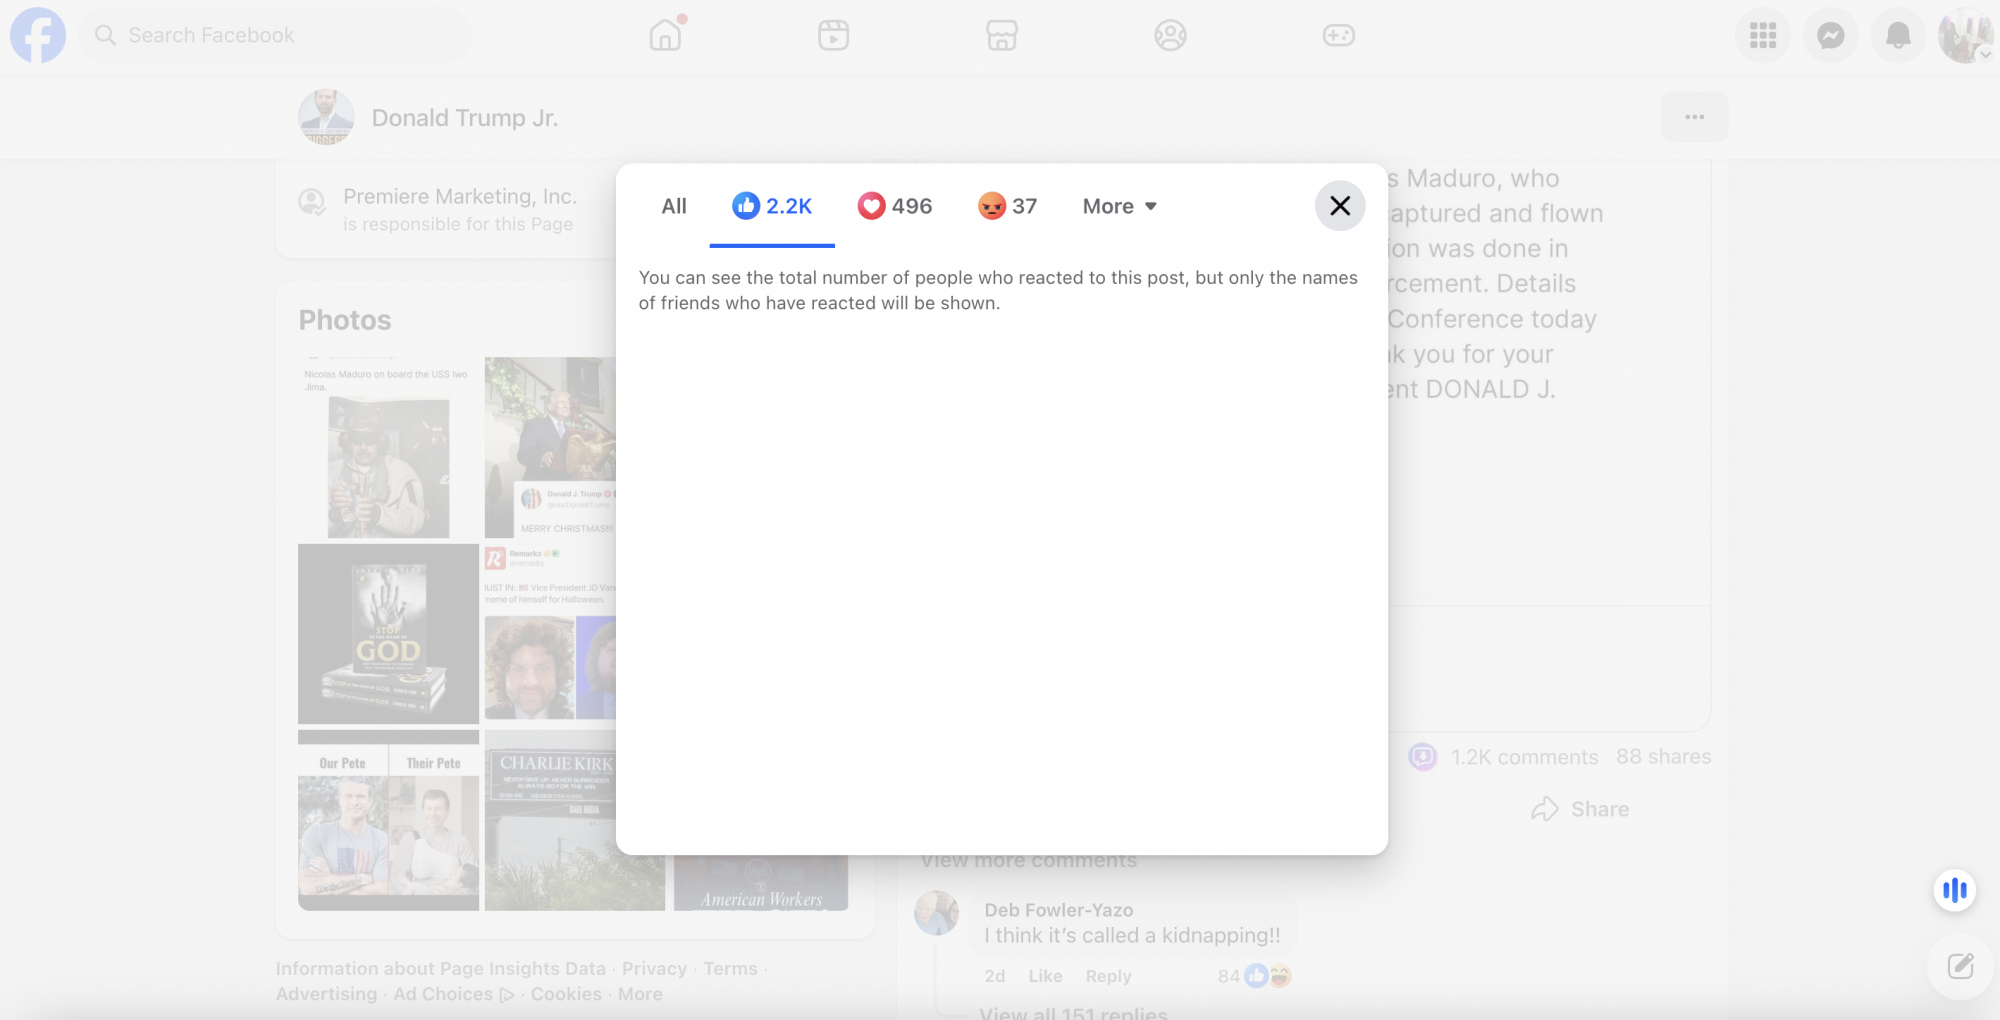The width and height of the screenshot is (2000, 1020).
Task: Open the page's three-dot options menu
Action: pos(1694,117)
